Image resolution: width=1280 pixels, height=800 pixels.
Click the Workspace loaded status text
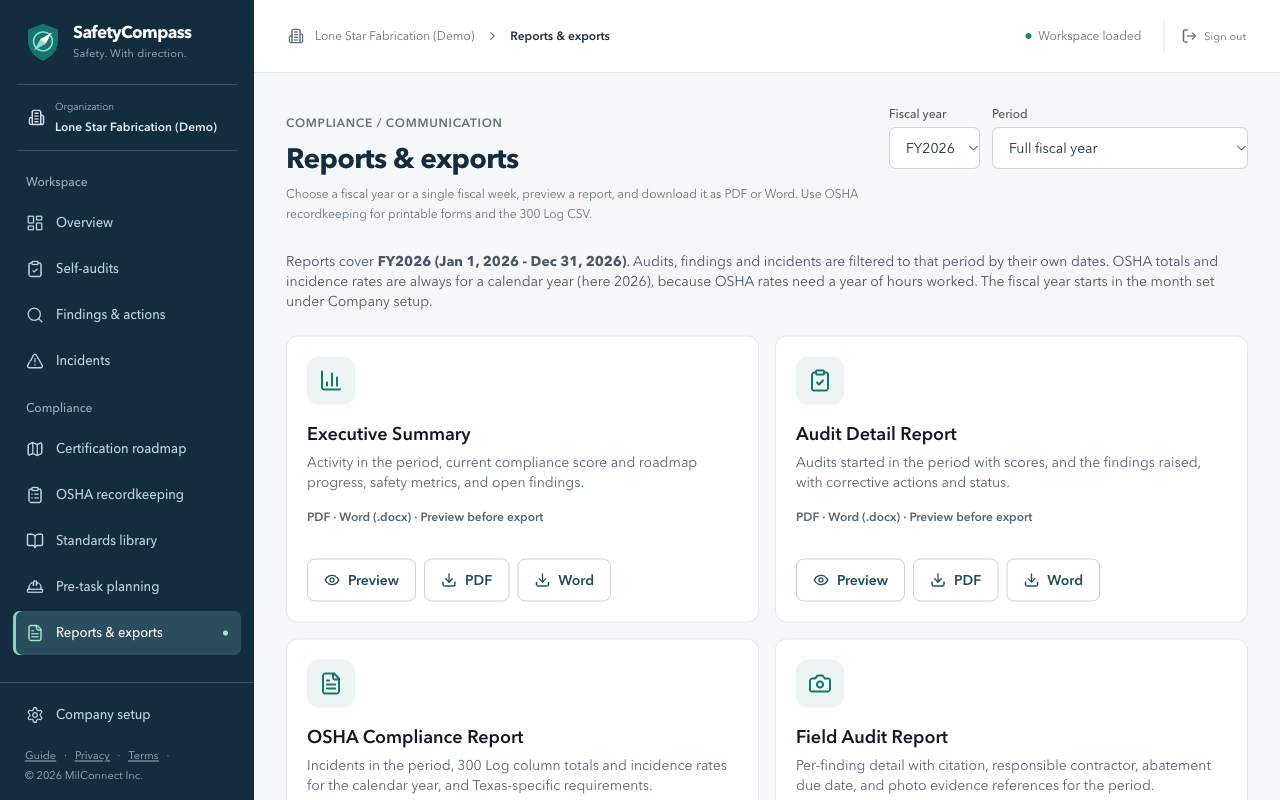click(1089, 36)
